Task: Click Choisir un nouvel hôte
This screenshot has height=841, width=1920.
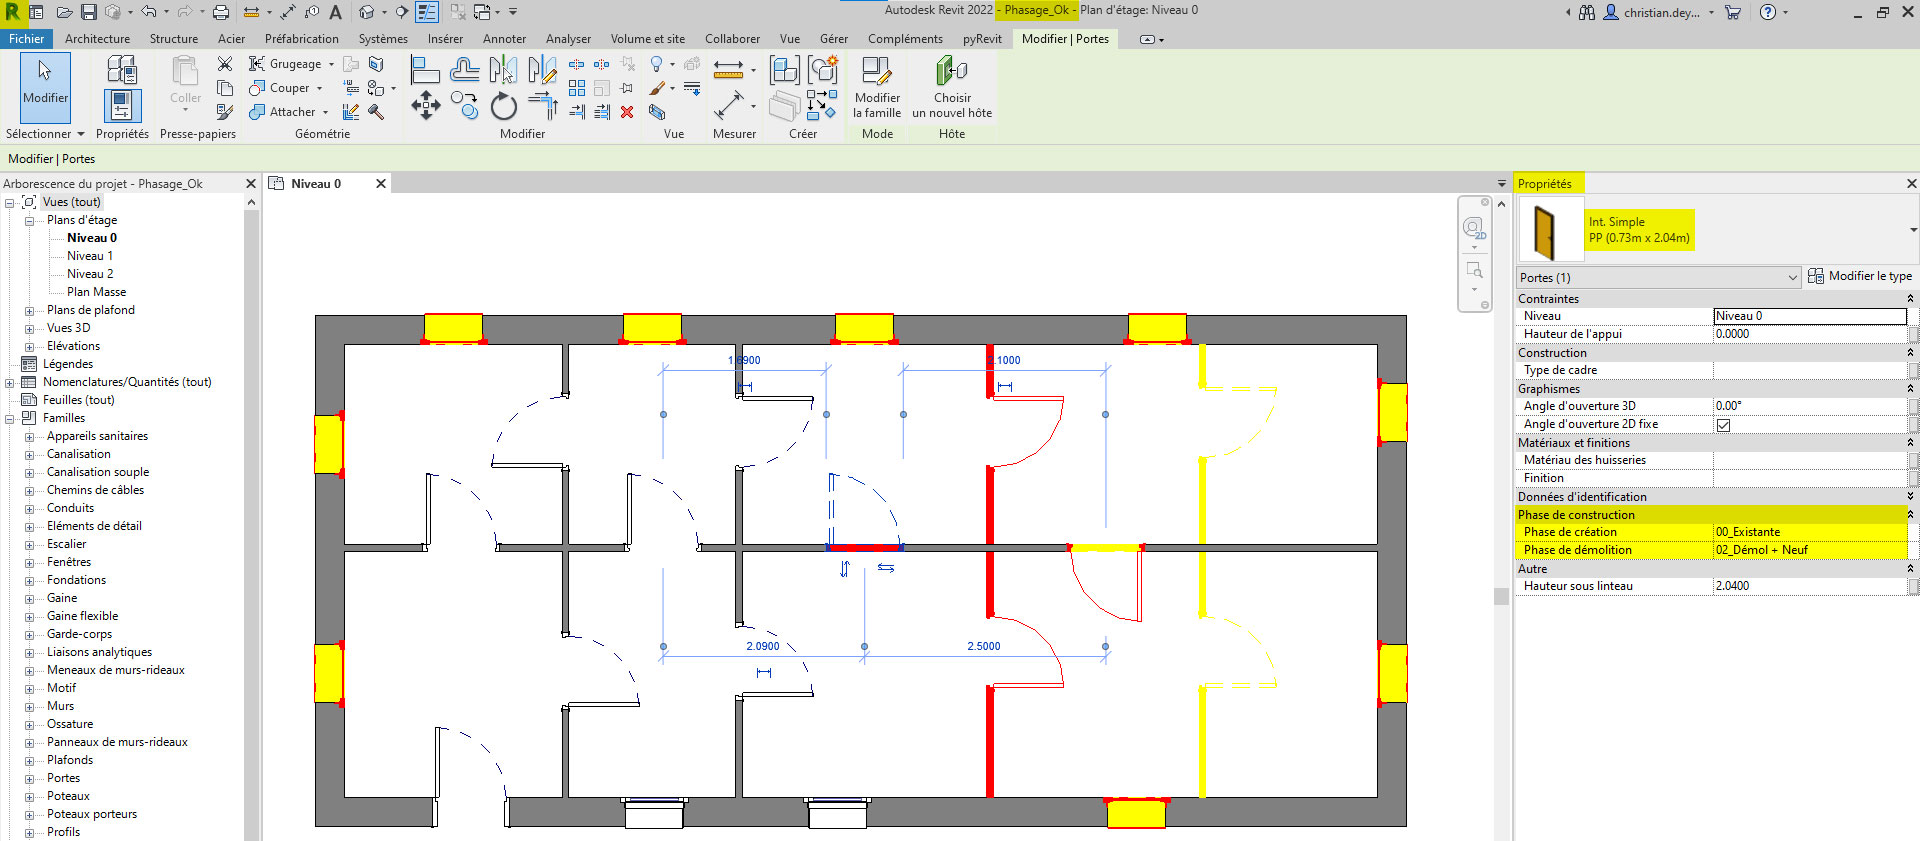Action: (x=952, y=87)
